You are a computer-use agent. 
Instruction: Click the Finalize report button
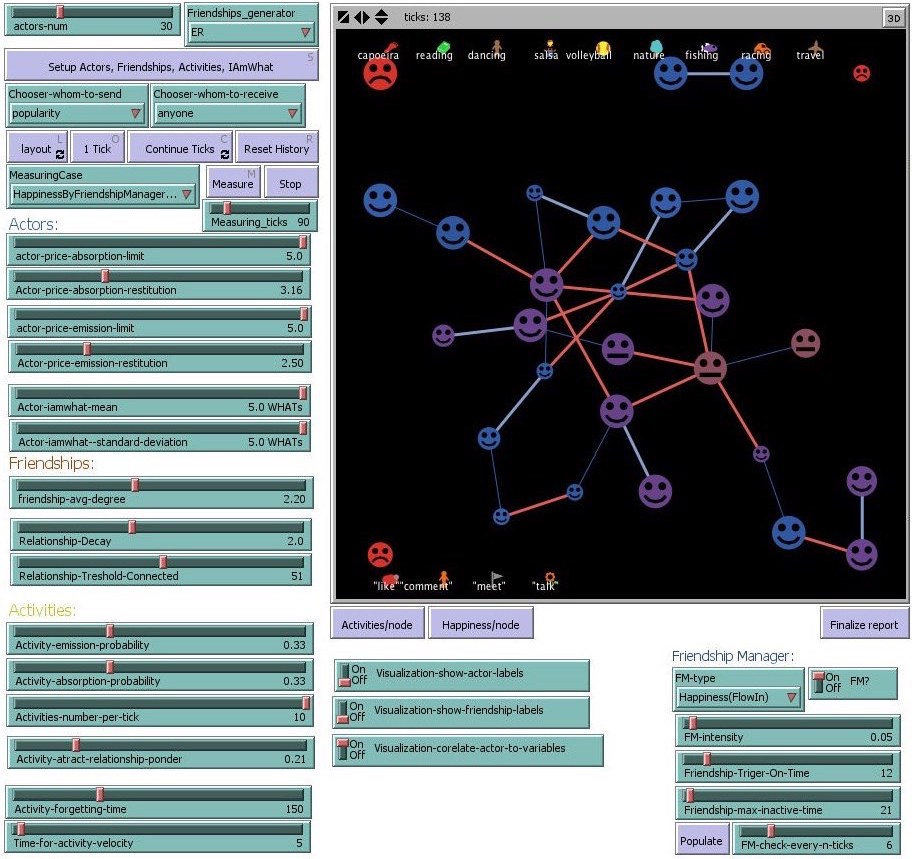click(x=864, y=625)
